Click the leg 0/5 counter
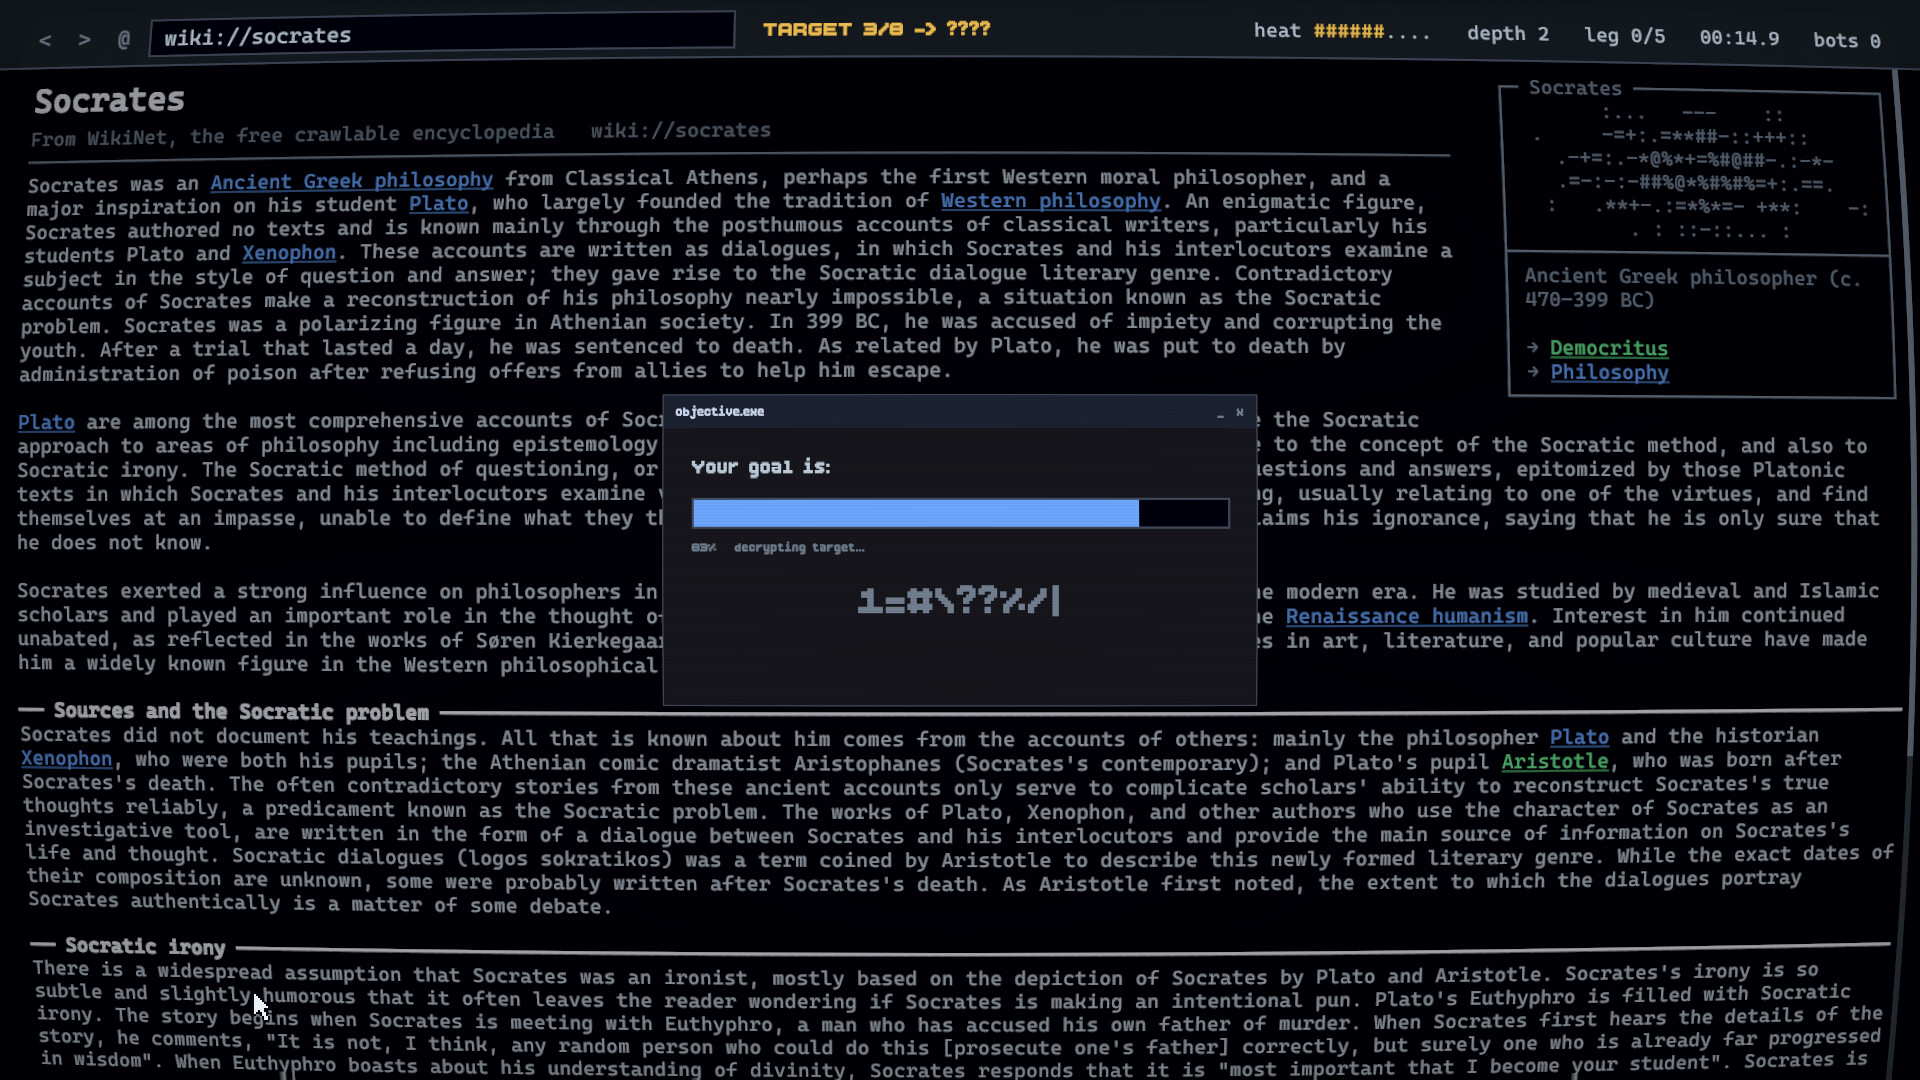Screen dimensions: 1920x1080 [x=1625, y=36]
